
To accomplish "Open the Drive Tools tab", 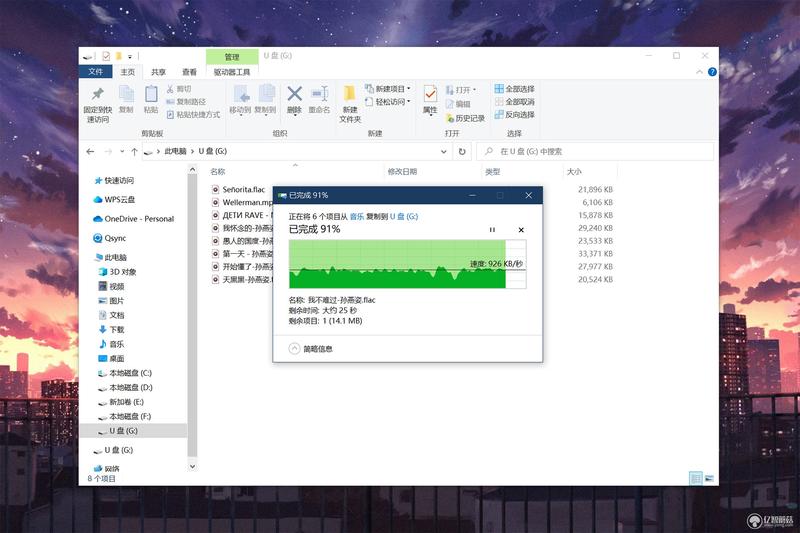I will [232, 72].
